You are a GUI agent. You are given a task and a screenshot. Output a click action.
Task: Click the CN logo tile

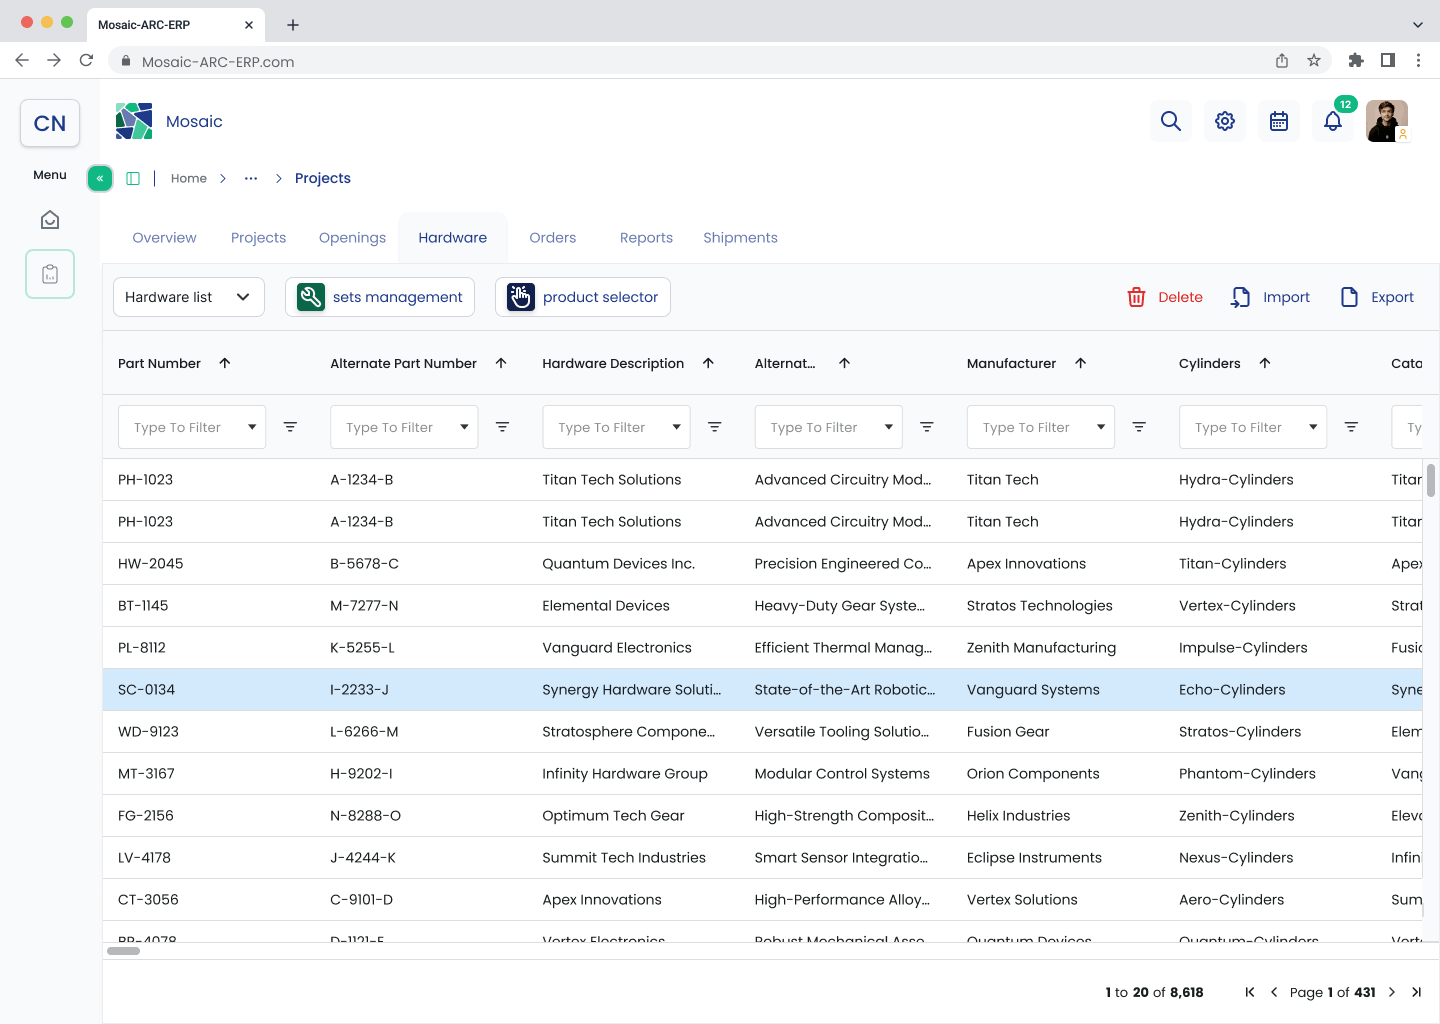[50, 123]
